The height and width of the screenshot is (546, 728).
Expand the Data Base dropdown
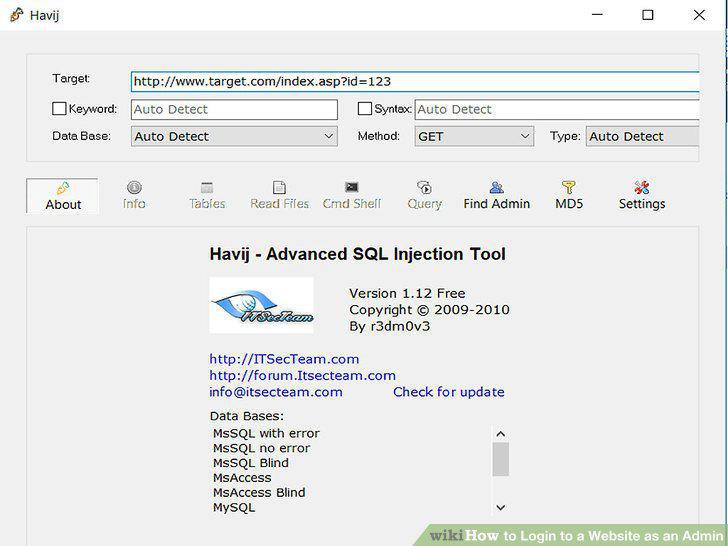[x=234, y=136]
